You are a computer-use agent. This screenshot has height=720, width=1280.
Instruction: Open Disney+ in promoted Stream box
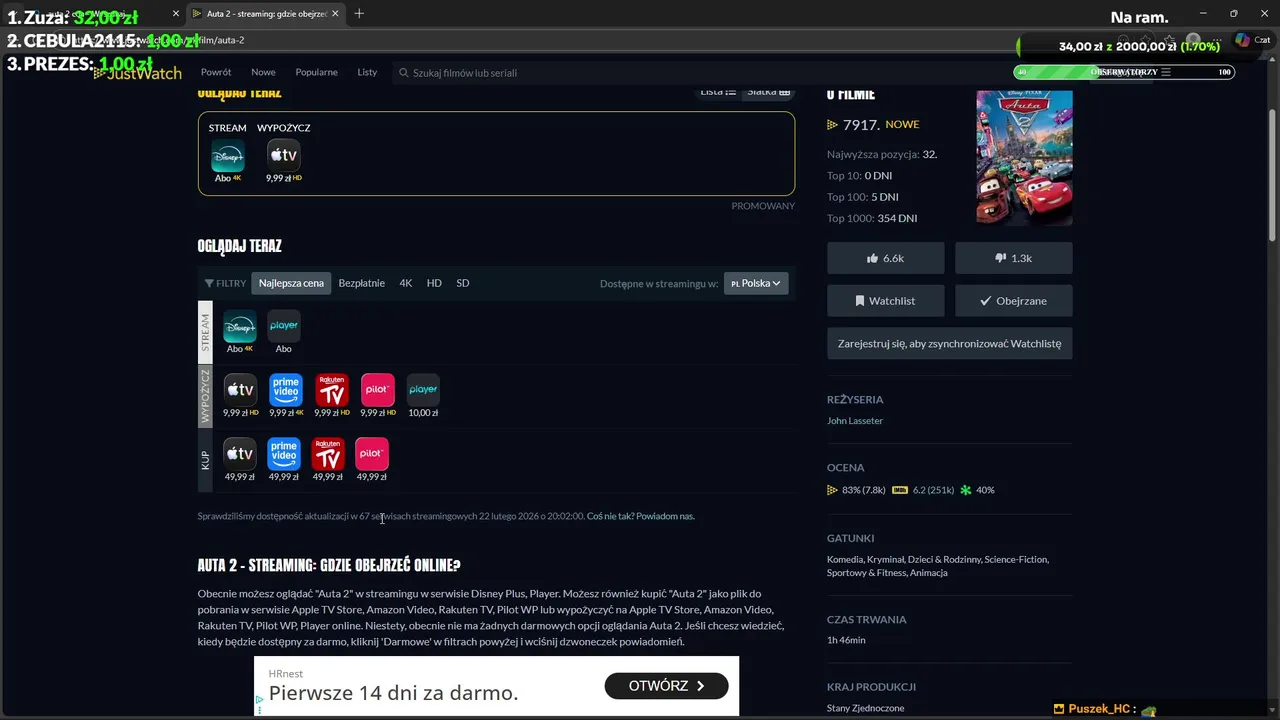pyautogui.click(x=228, y=156)
